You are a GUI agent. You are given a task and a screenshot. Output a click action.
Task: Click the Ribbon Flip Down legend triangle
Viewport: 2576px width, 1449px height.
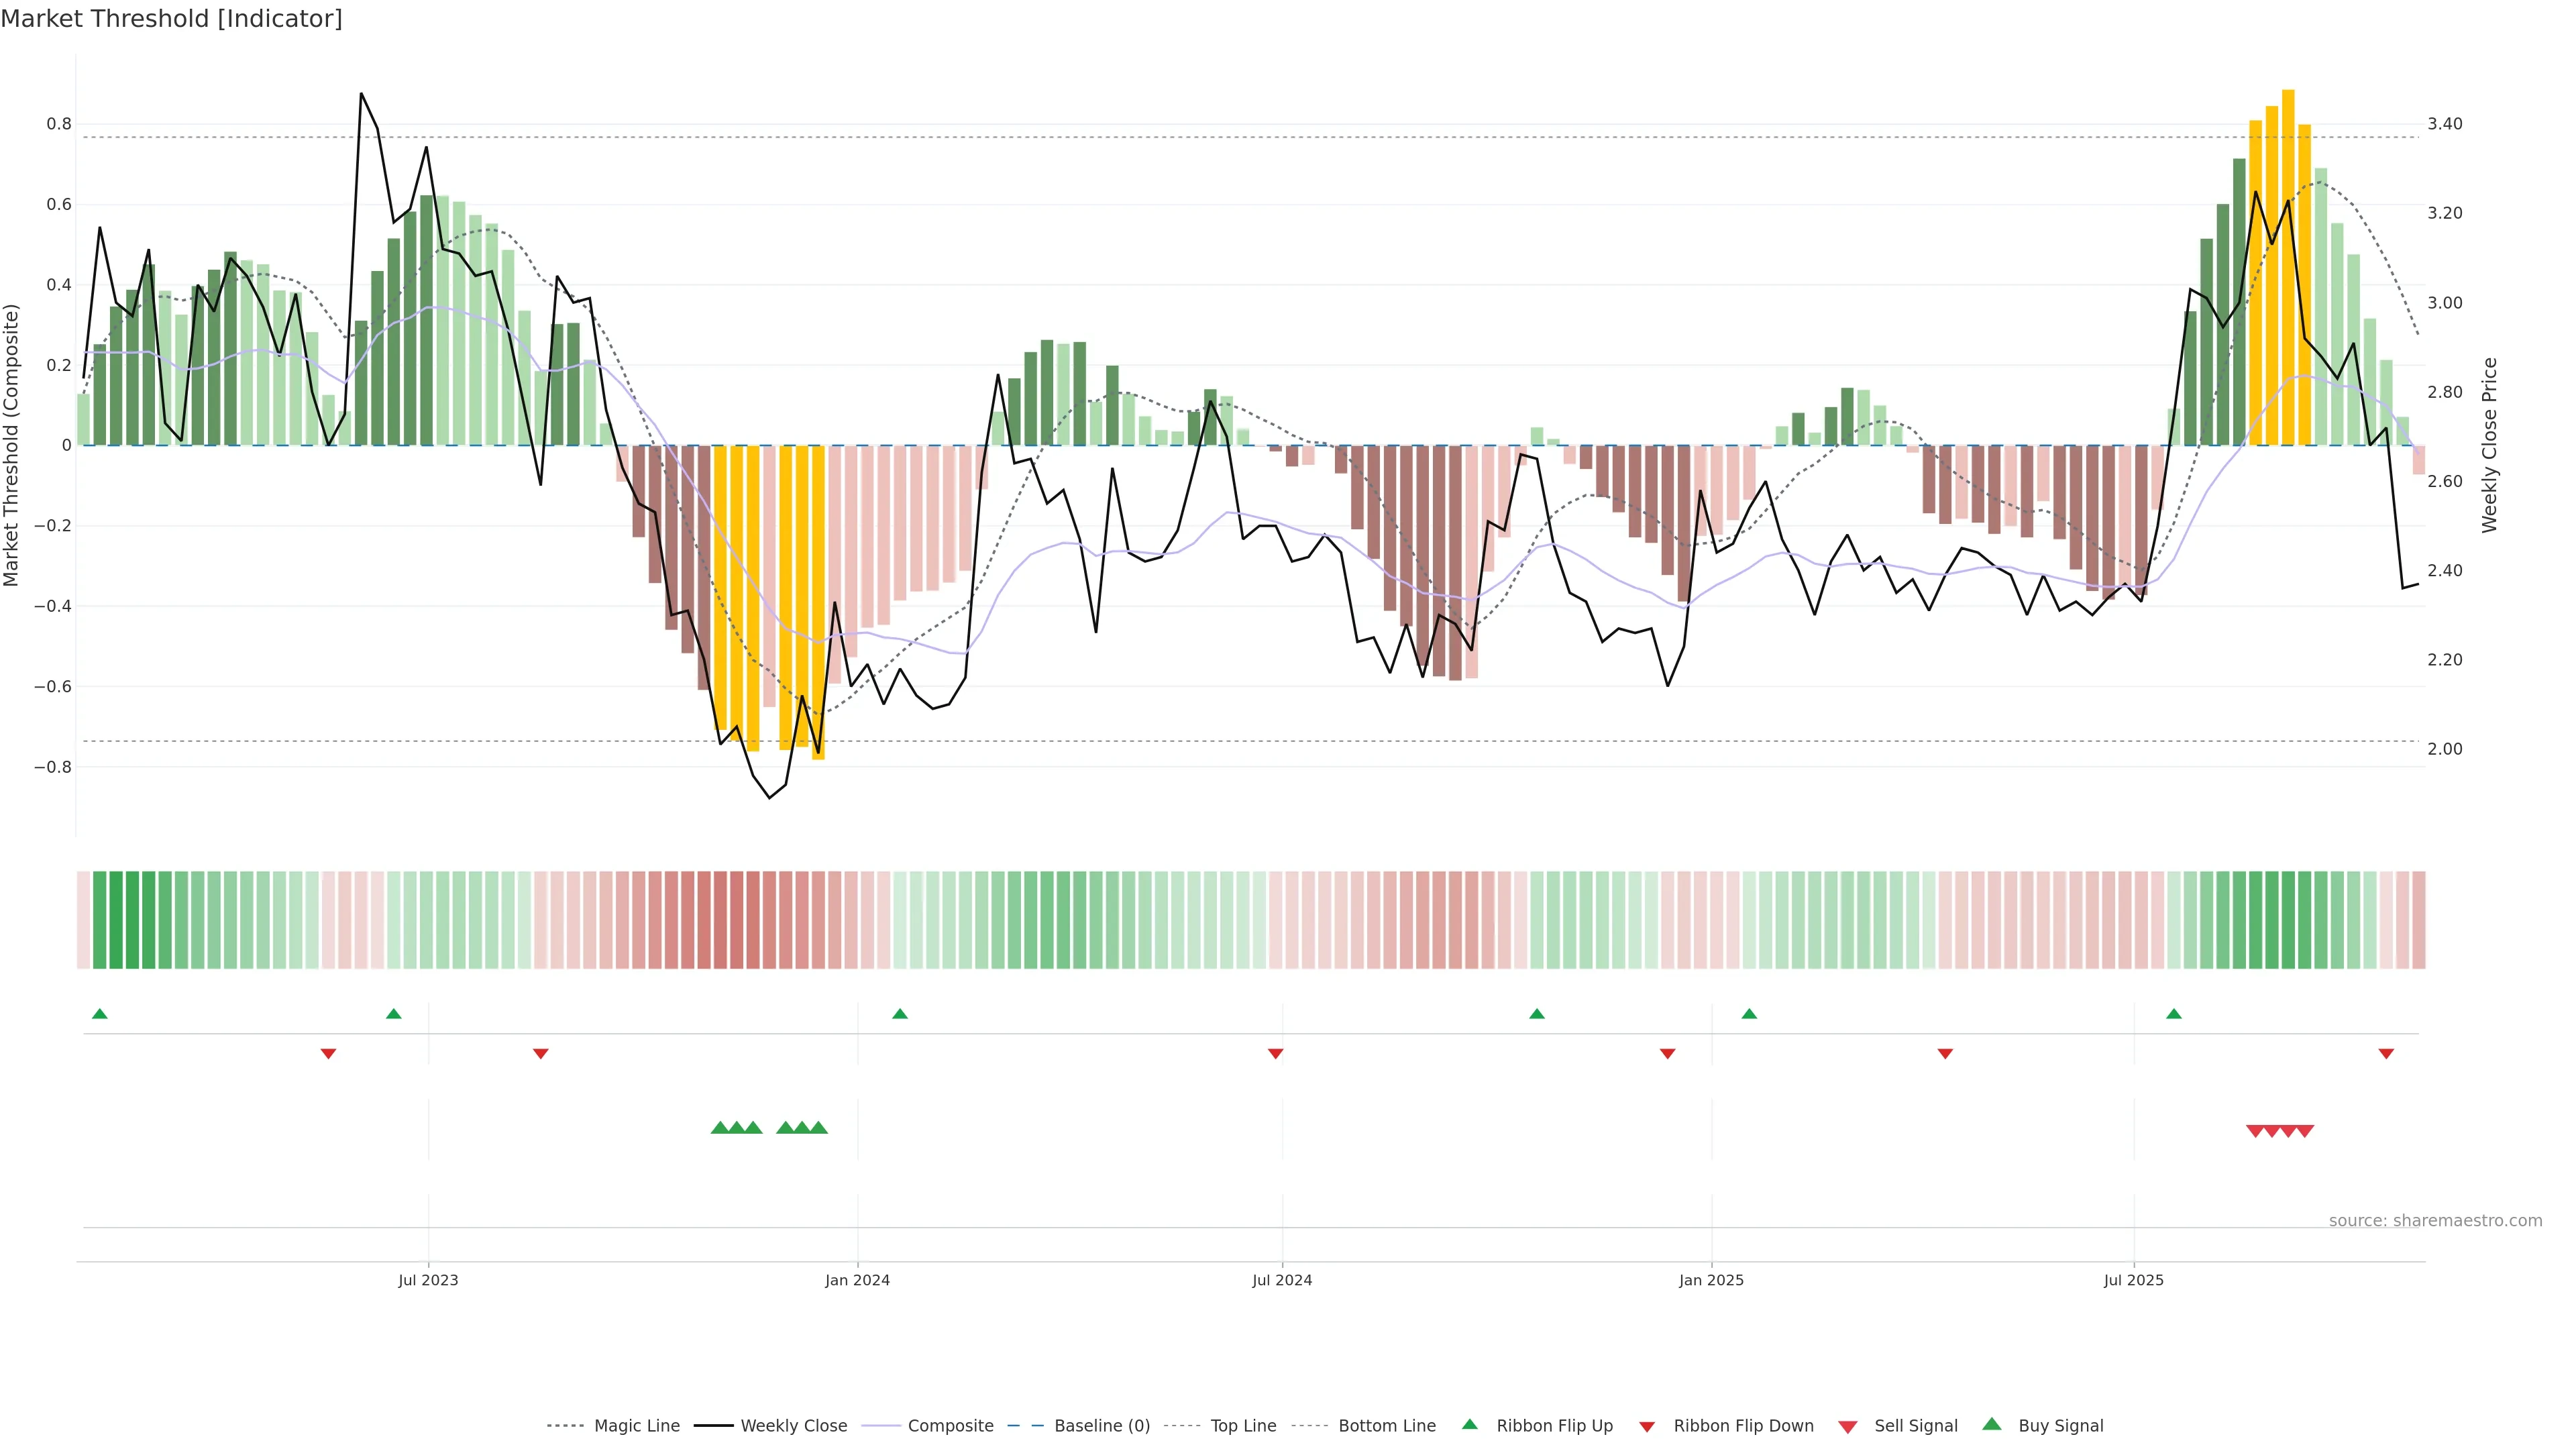tap(1647, 1427)
